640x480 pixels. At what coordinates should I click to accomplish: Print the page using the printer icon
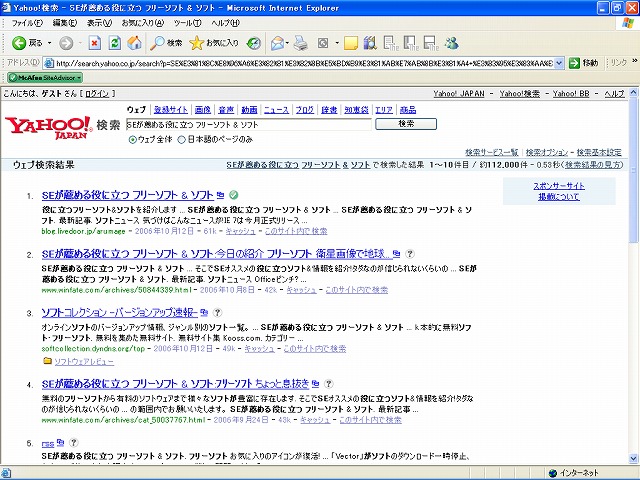click(301, 43)
